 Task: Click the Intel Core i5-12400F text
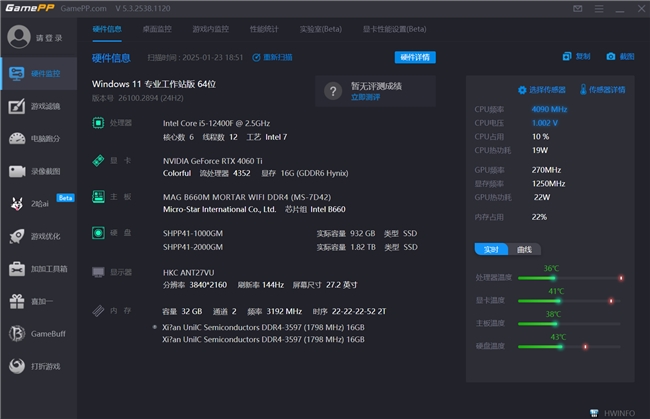pyautogui.click(x=216, y=124)
